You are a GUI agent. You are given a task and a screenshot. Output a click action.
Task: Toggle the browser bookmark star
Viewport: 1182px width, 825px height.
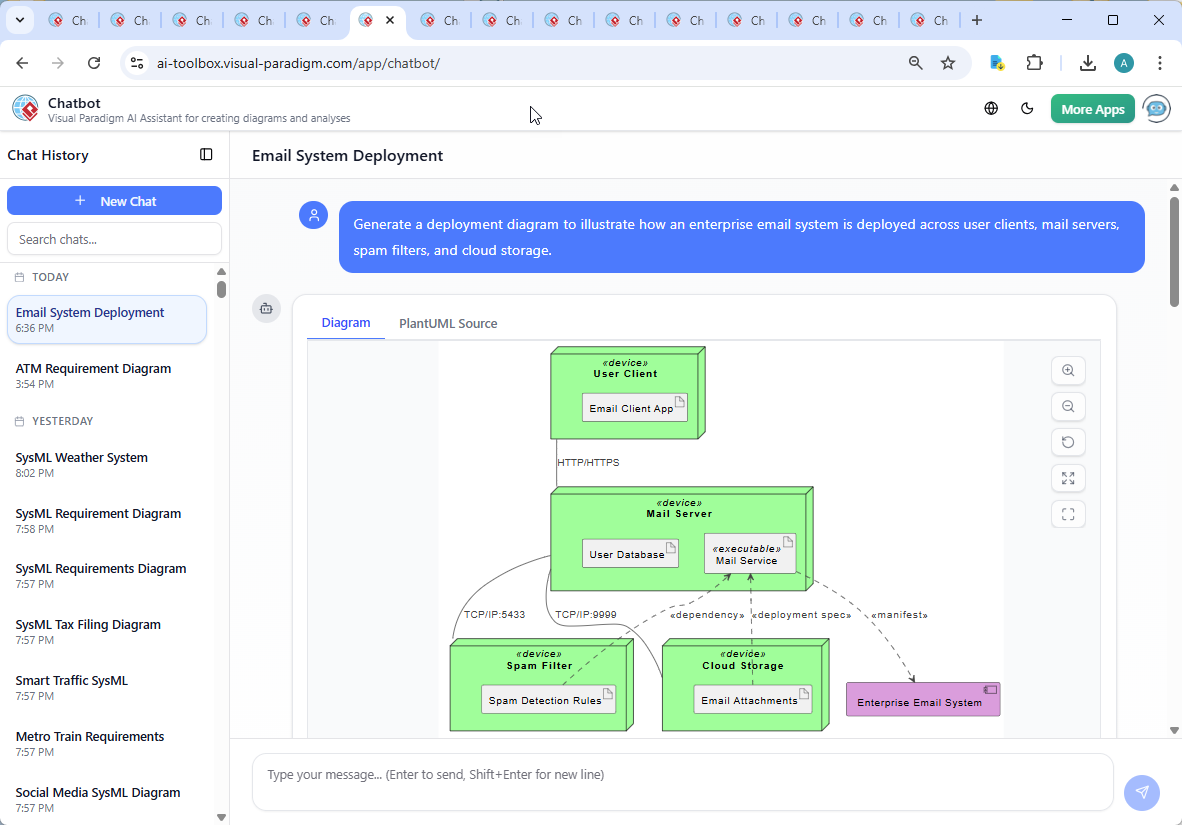coord(947,62)
